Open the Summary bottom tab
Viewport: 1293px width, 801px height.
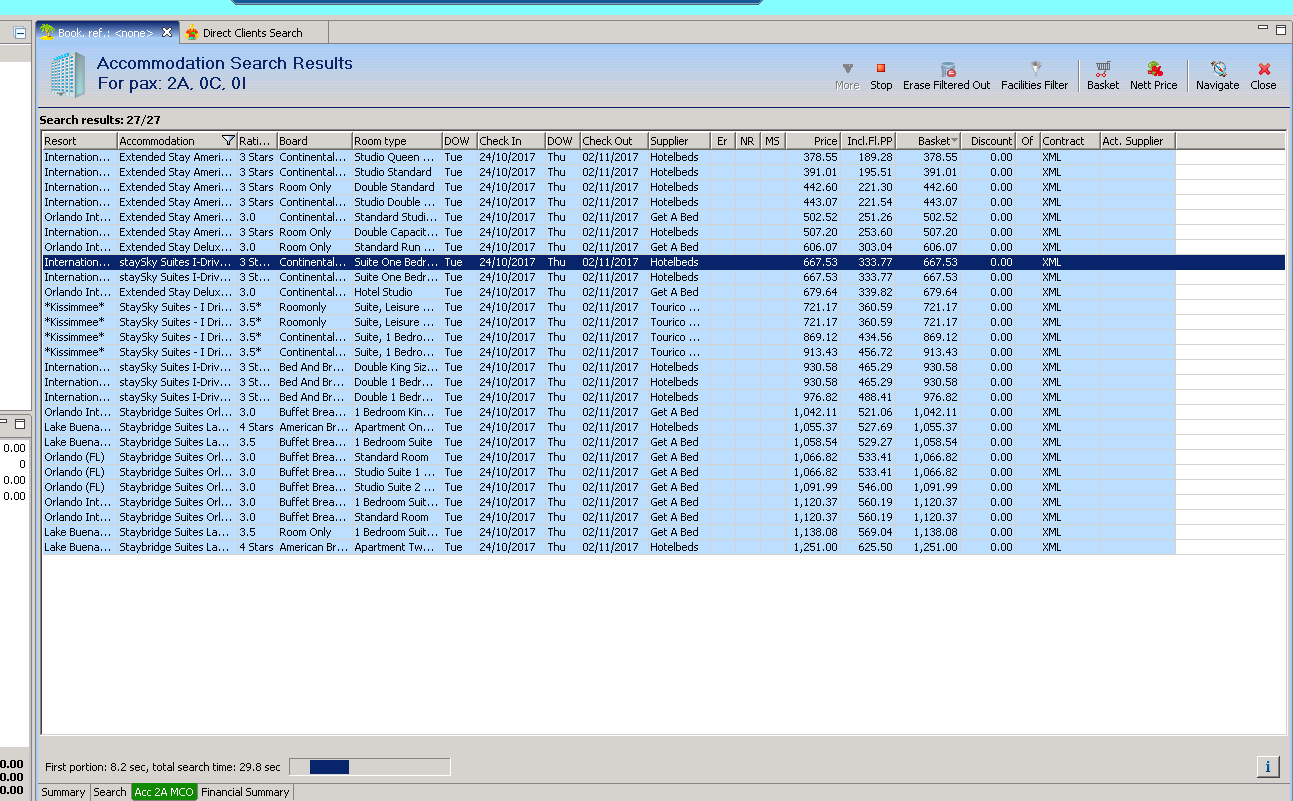click(x=63, y=792)
